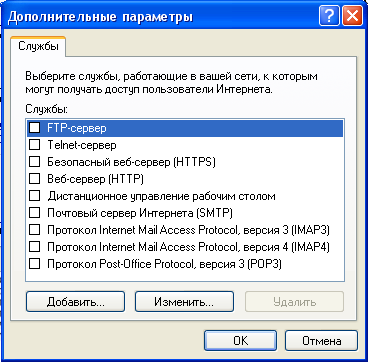Image resolution: width=368 pixels, height=362 pixels.
Task: Enable the IMAP4 protocol checkbox
Action: (x=34, y=247)
